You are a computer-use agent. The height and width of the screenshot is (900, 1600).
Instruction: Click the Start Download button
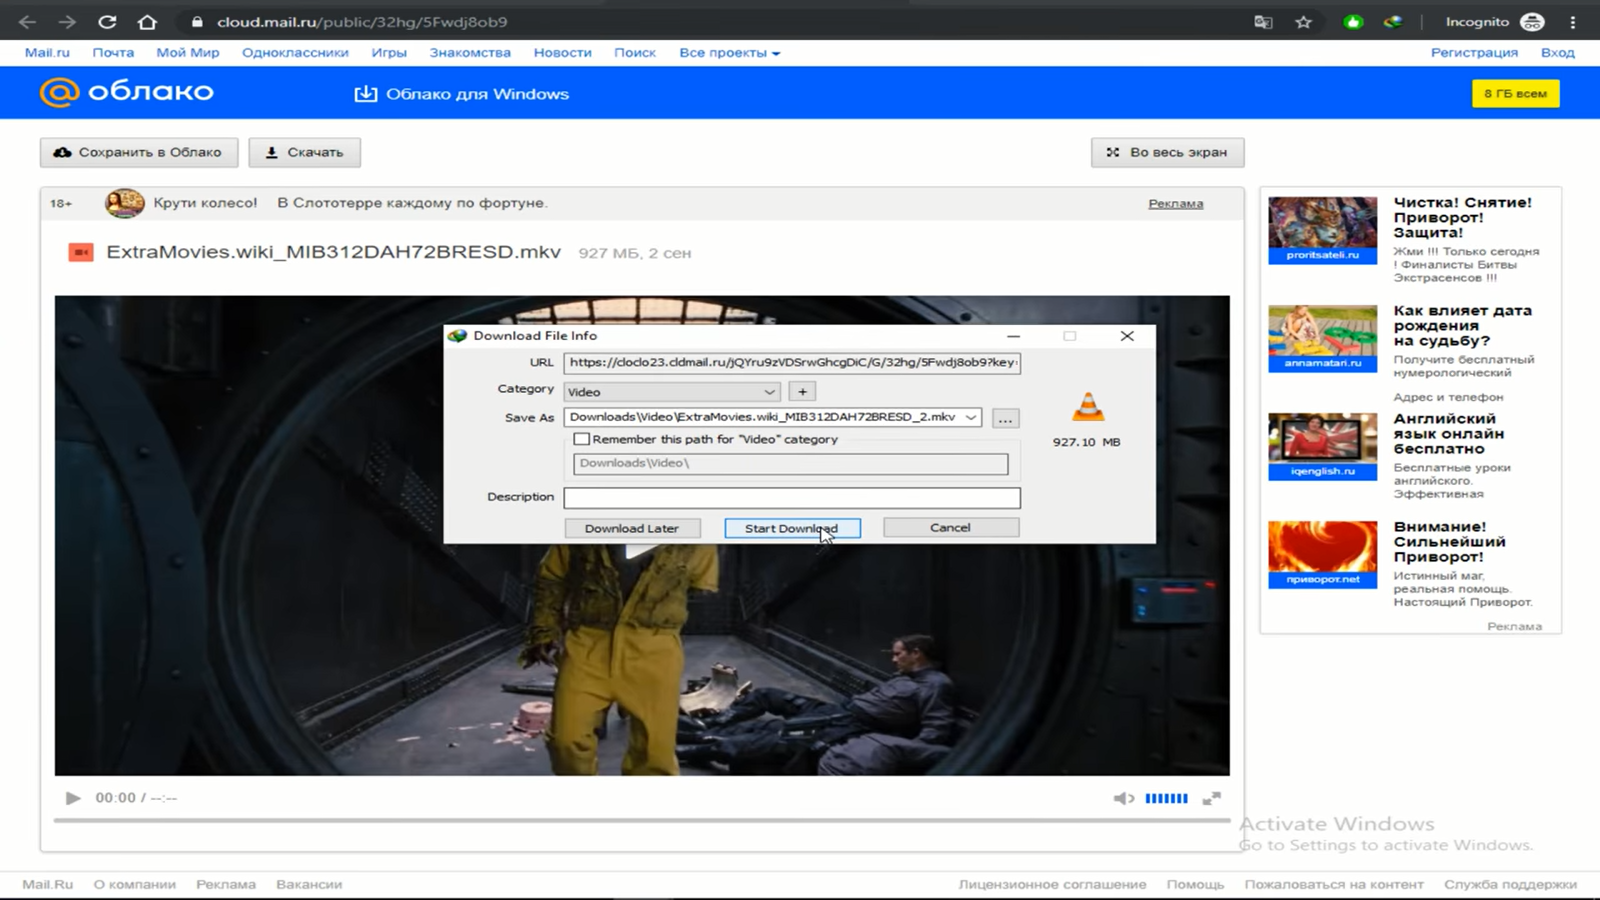[x=791, y=528]
